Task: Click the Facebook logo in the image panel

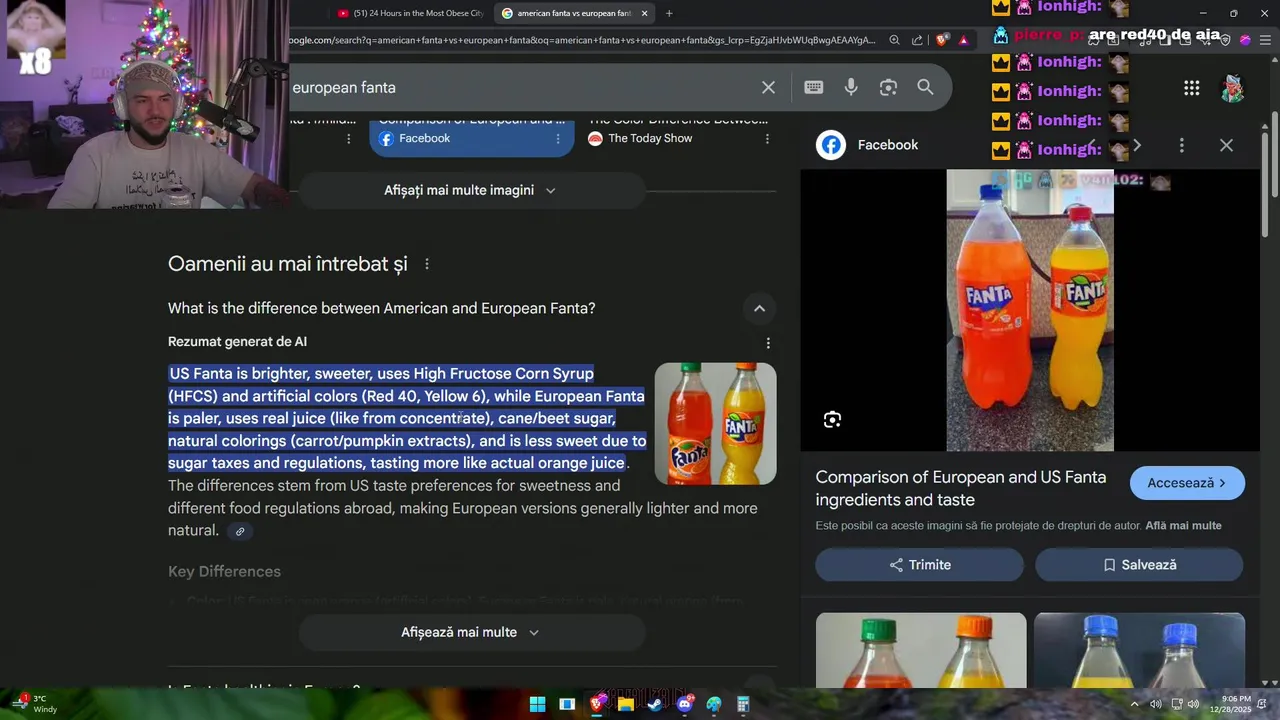Action: [x=831, y=145]
